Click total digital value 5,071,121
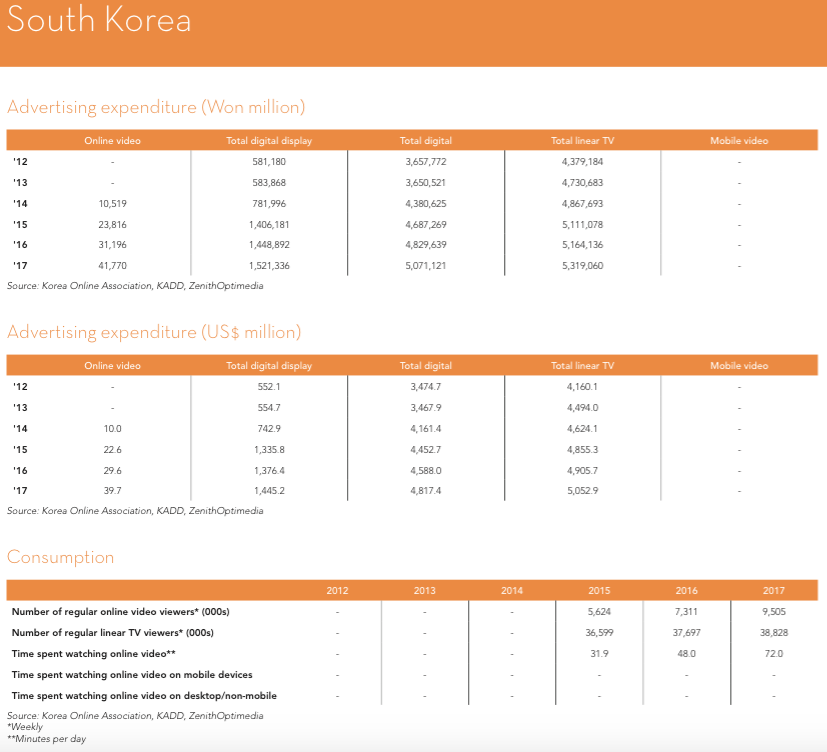The width and height of the screenshot is (827, 752). click(x=426, y=266)
